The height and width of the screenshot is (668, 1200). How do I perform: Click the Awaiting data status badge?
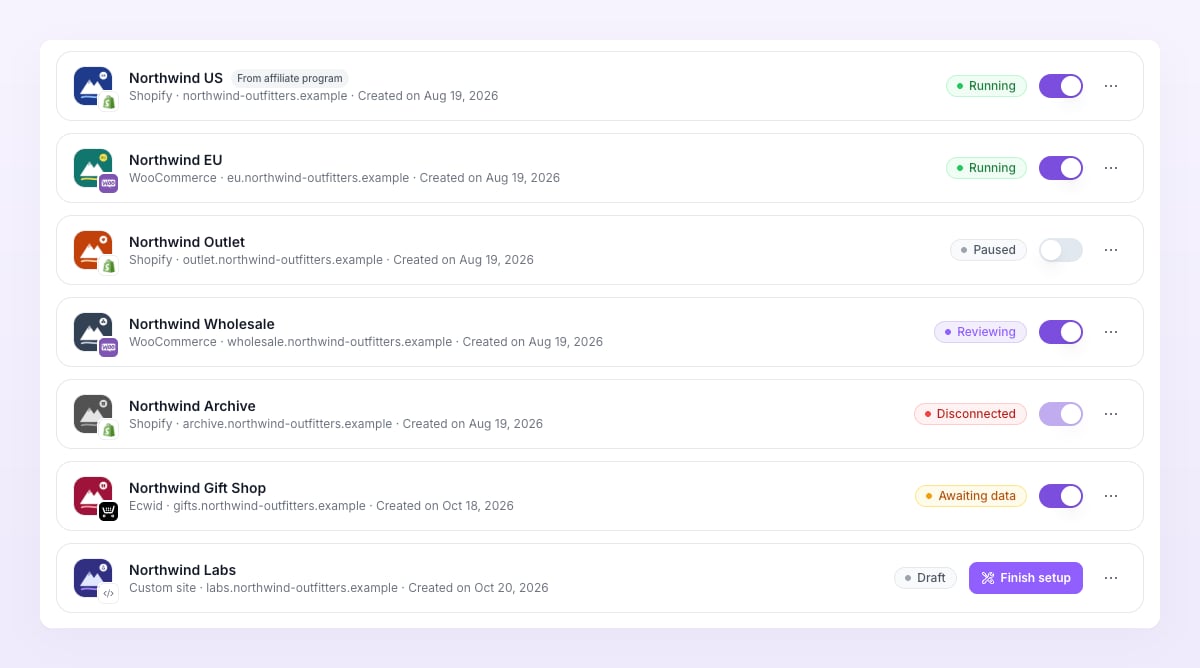click(x=971, y=496)
